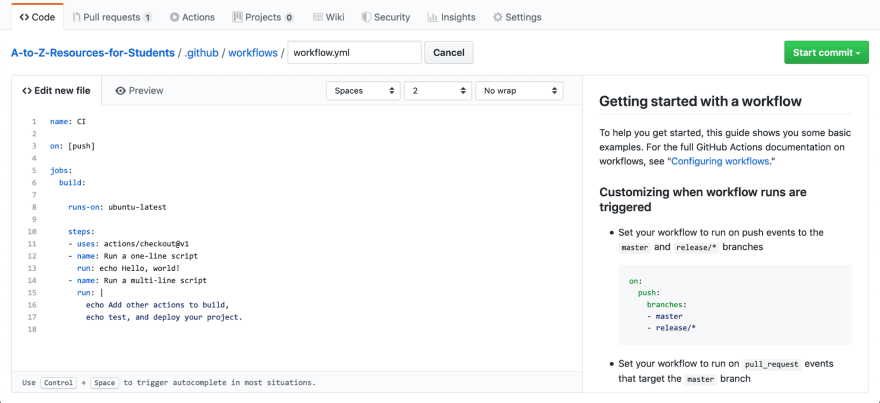Click the pull request icon

coord(76,17)
